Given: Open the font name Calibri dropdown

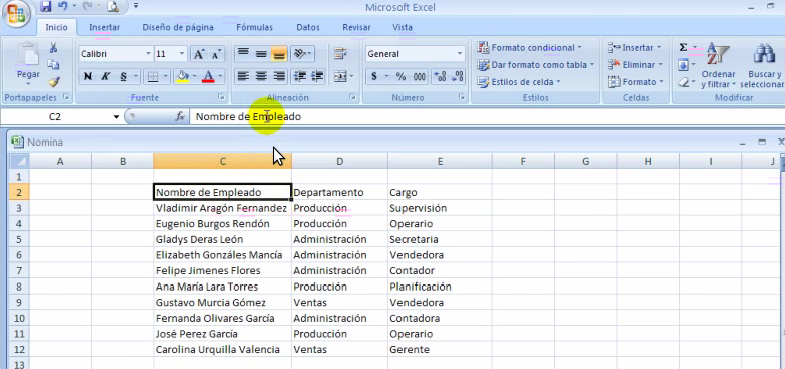Looking at the screenshot, I should pos(148,54).
